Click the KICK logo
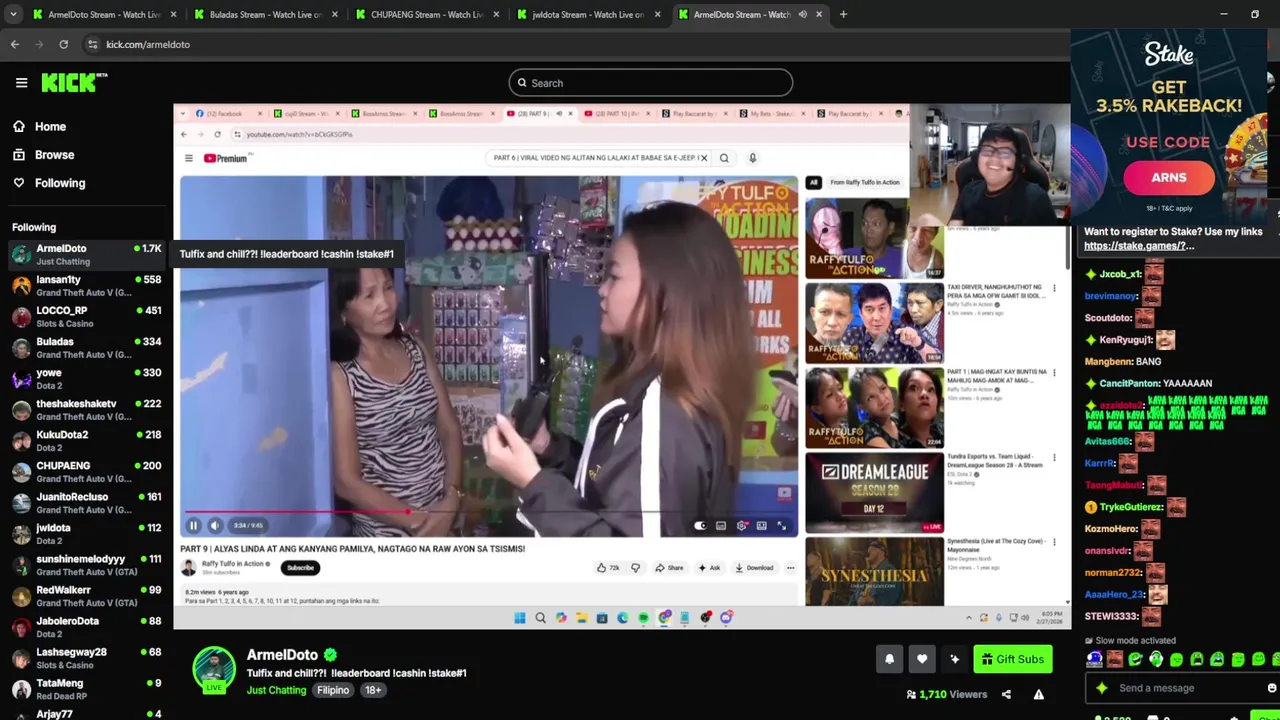This screenshot has width=1280, height=720. (x=73, y=83)
